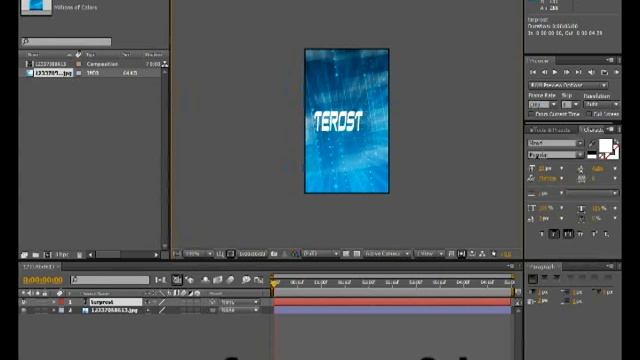Play the composition in Preview panel

pyautogui.click(x=555, y=72)
